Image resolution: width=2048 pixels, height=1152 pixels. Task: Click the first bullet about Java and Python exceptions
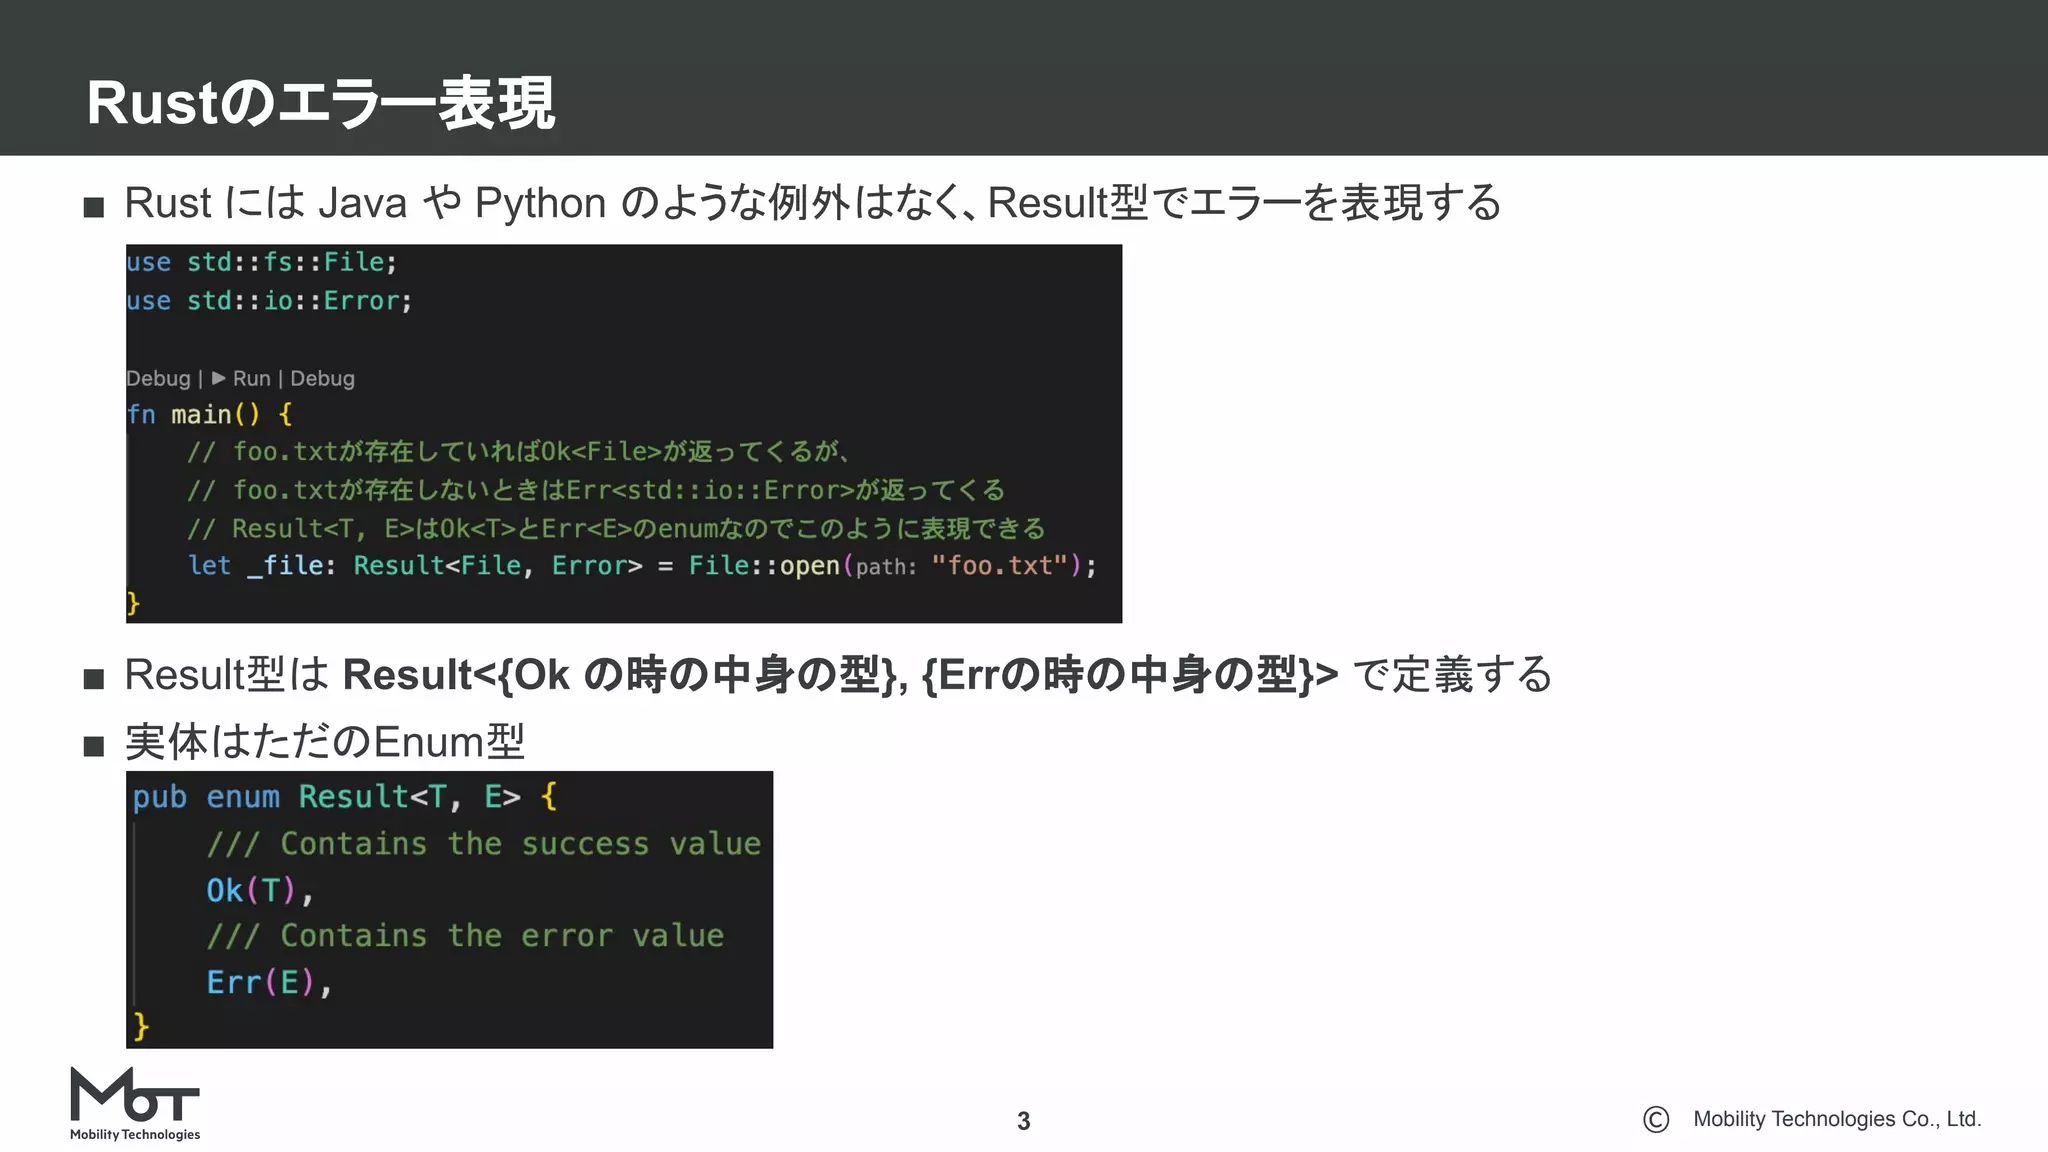[812, 203]
